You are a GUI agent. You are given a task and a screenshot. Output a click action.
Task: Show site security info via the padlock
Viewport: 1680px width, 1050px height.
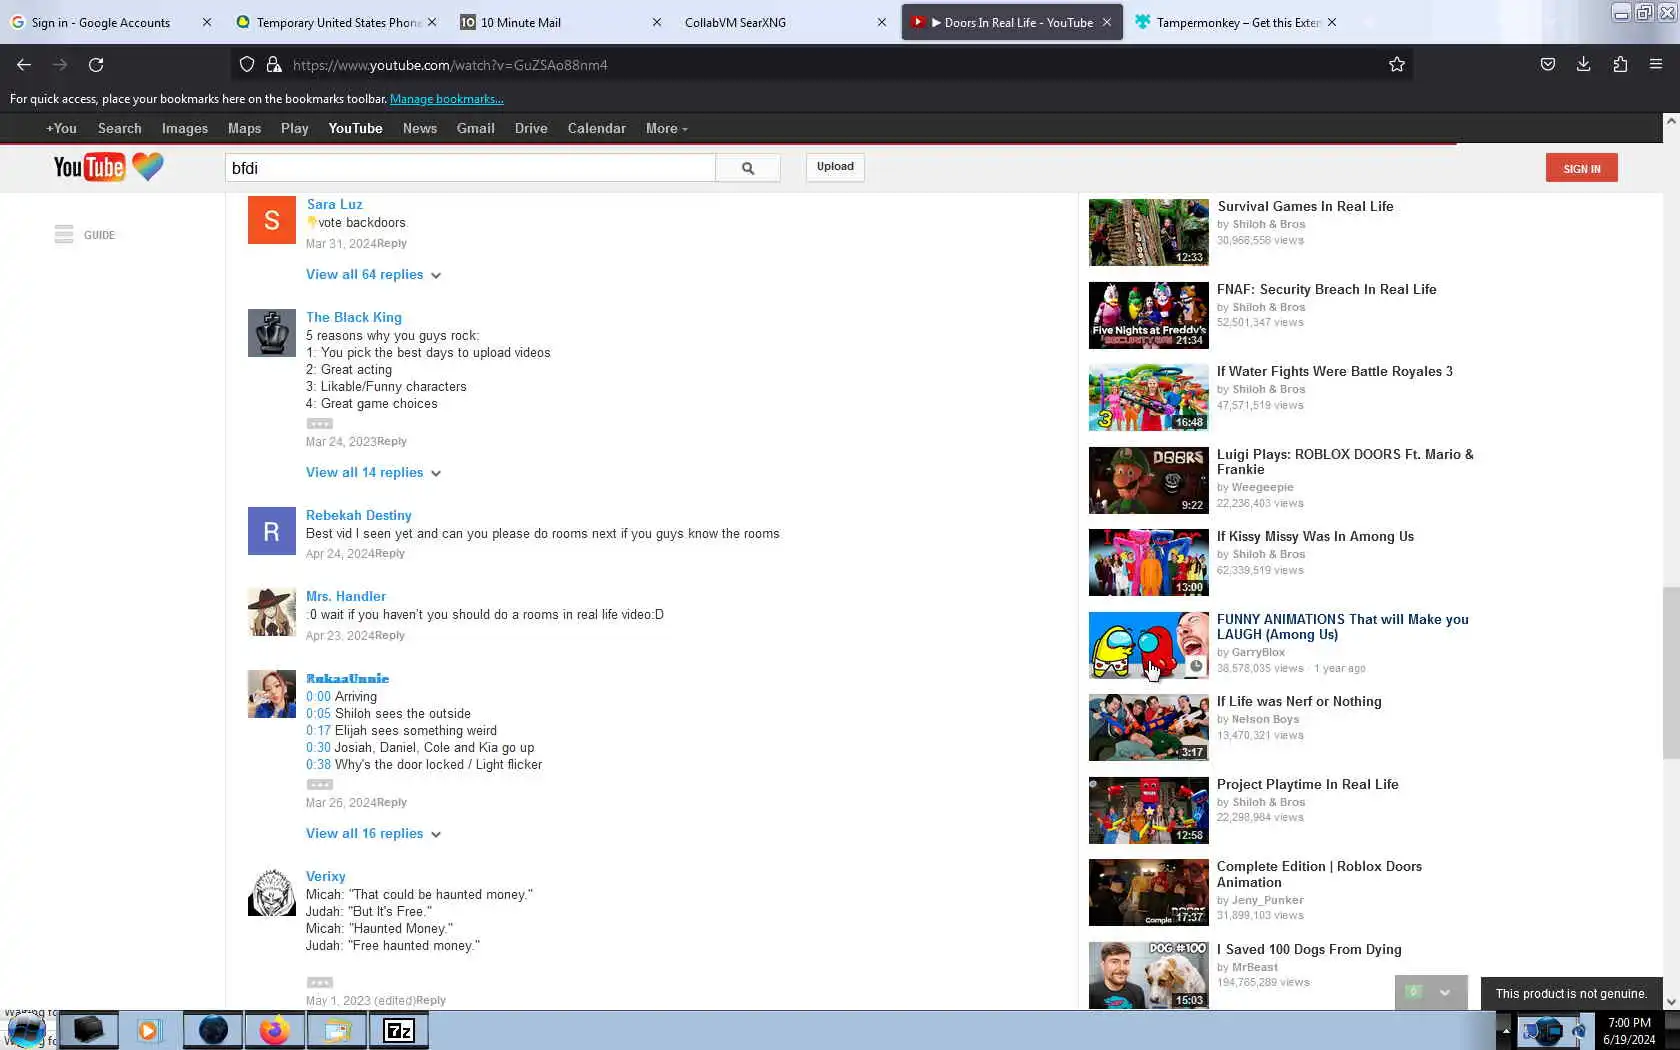(273, 65)
